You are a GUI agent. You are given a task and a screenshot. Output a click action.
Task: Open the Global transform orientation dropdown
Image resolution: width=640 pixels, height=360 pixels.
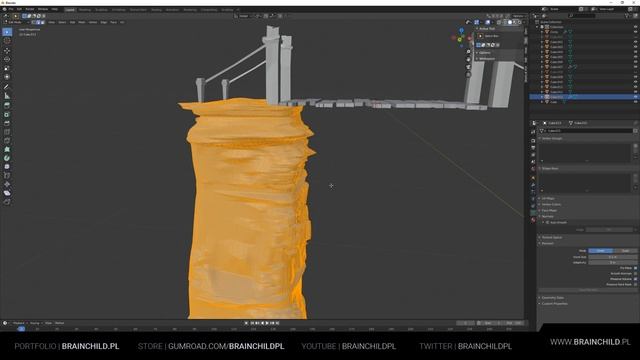coord(245,16)
